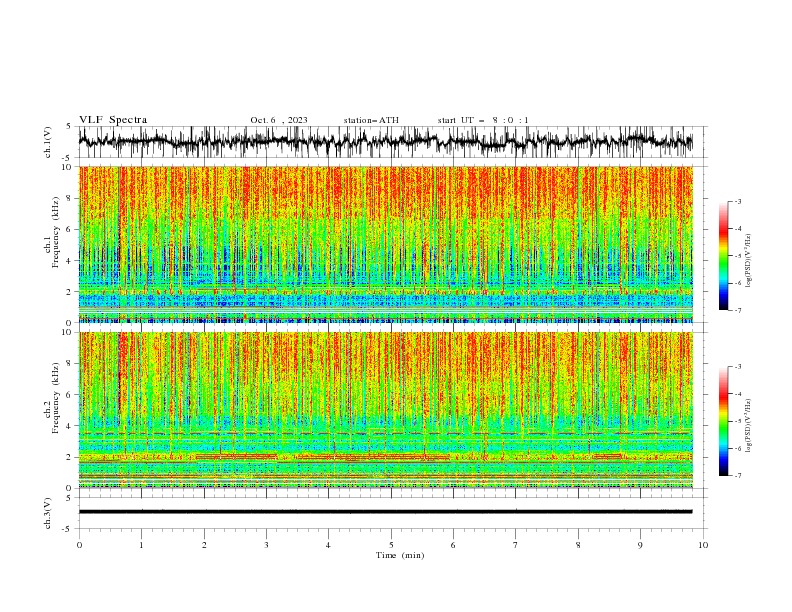Click time axis tick label "7"
The width and height of the screenshot is (792, 612).
(516, 545)
